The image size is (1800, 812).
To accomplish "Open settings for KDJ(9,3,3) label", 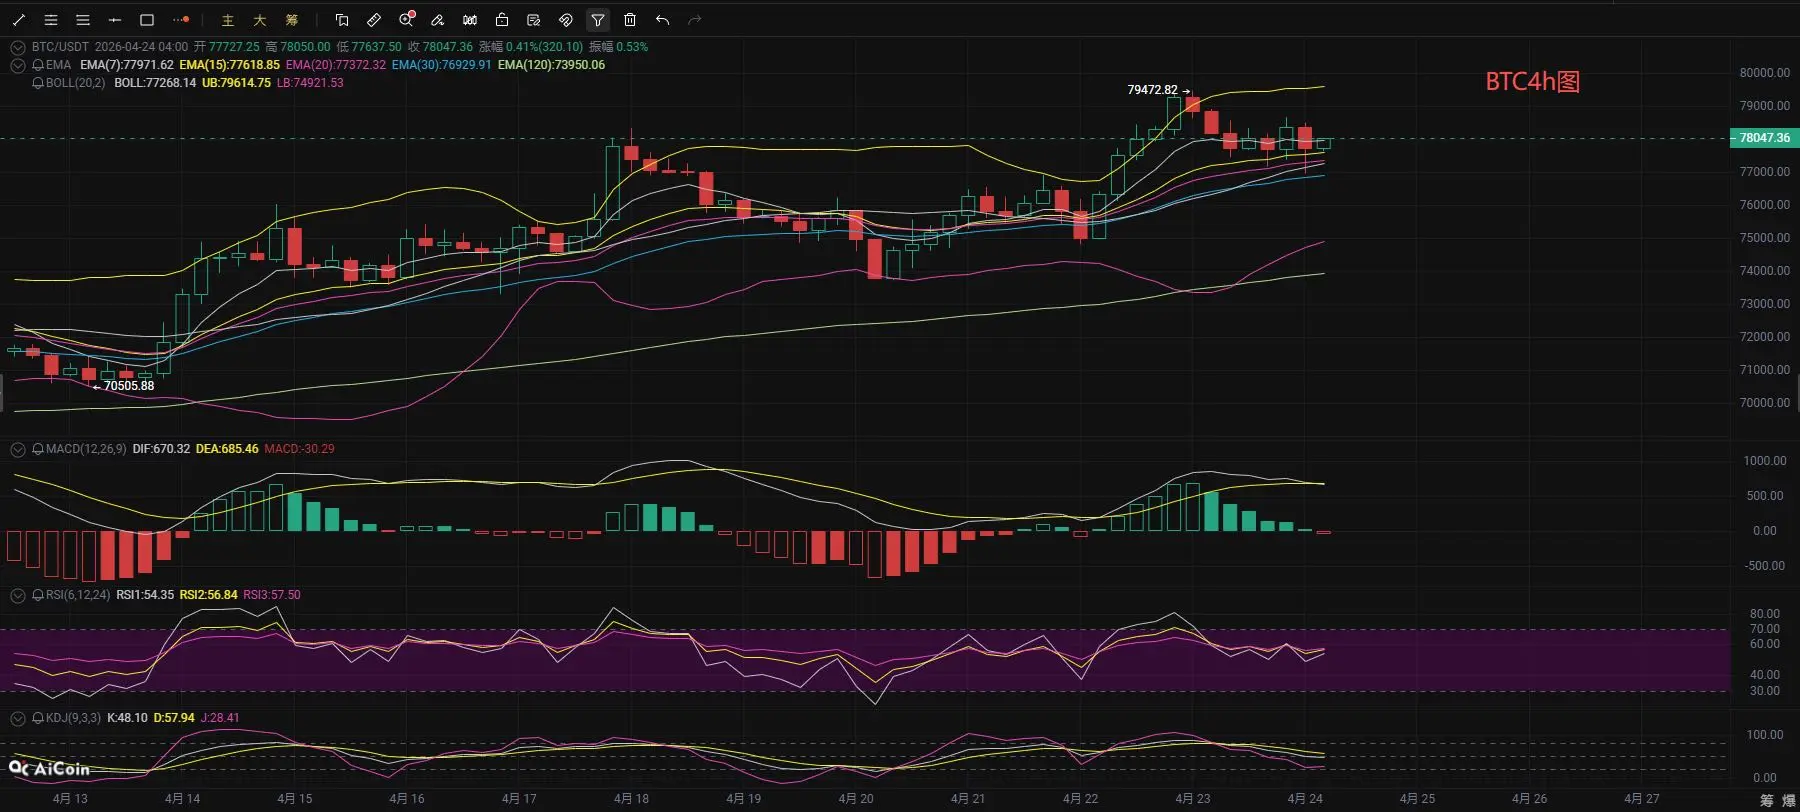I will 73,718.
